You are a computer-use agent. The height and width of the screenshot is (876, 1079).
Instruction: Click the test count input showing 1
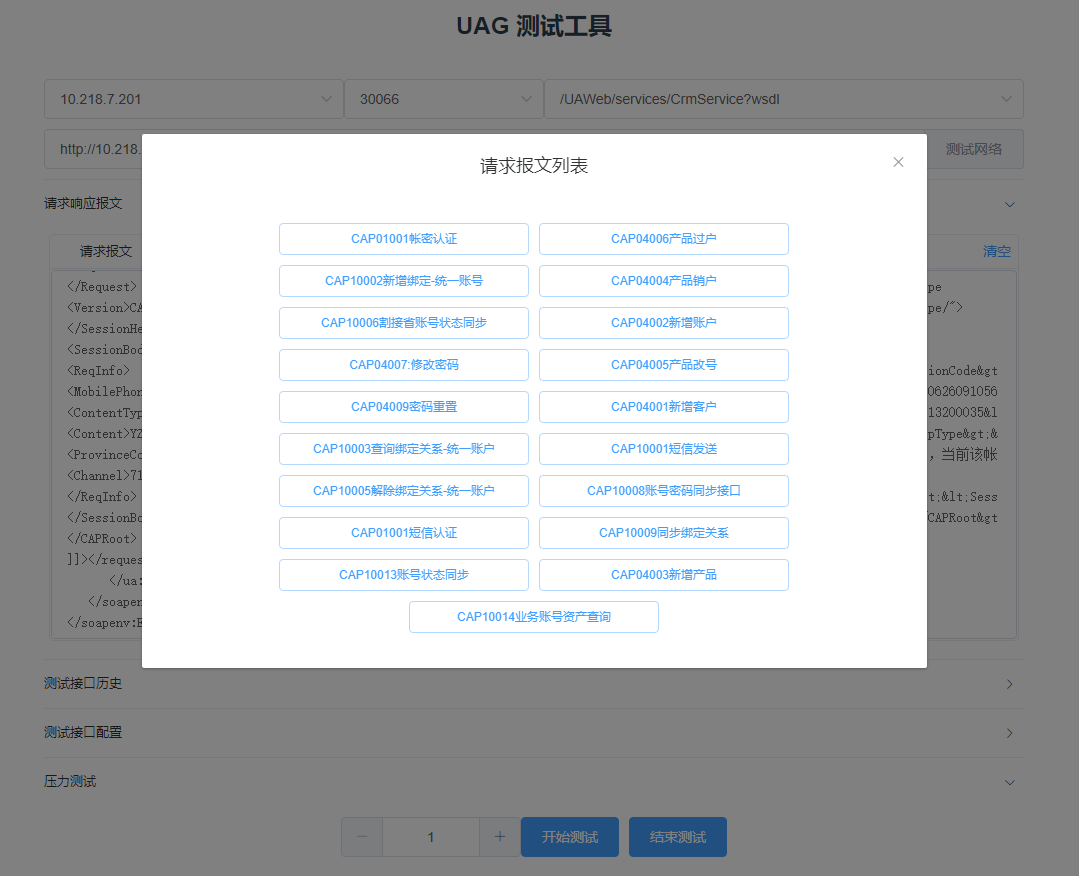(x=431, y=837)
